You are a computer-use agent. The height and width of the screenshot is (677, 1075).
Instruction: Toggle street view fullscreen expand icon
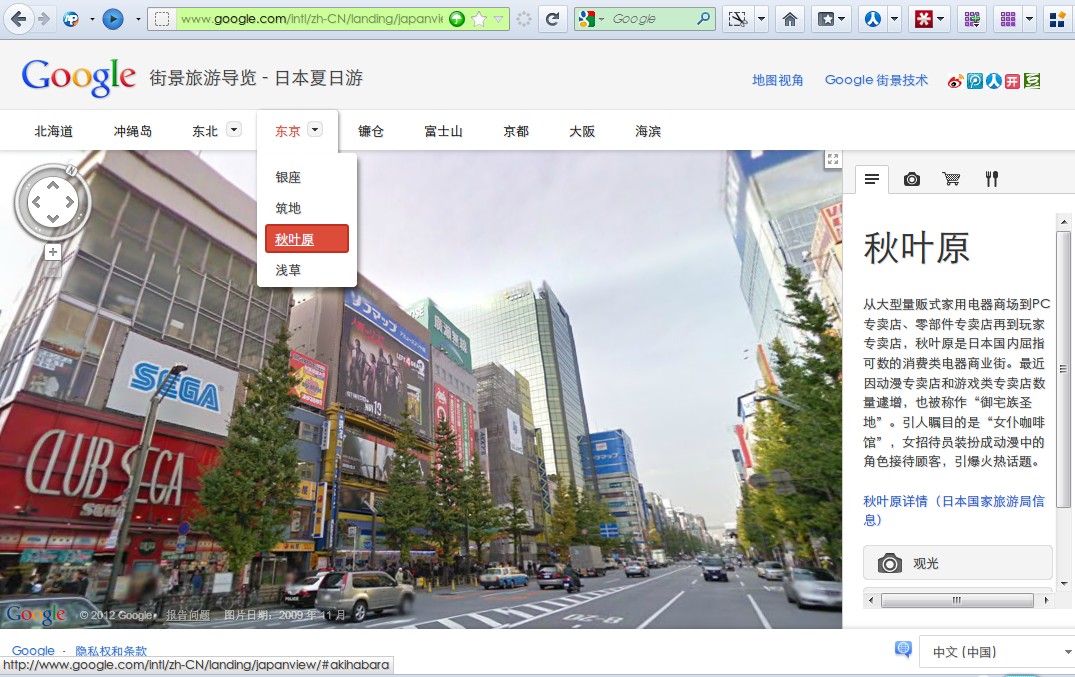click(x=833, y=159)
